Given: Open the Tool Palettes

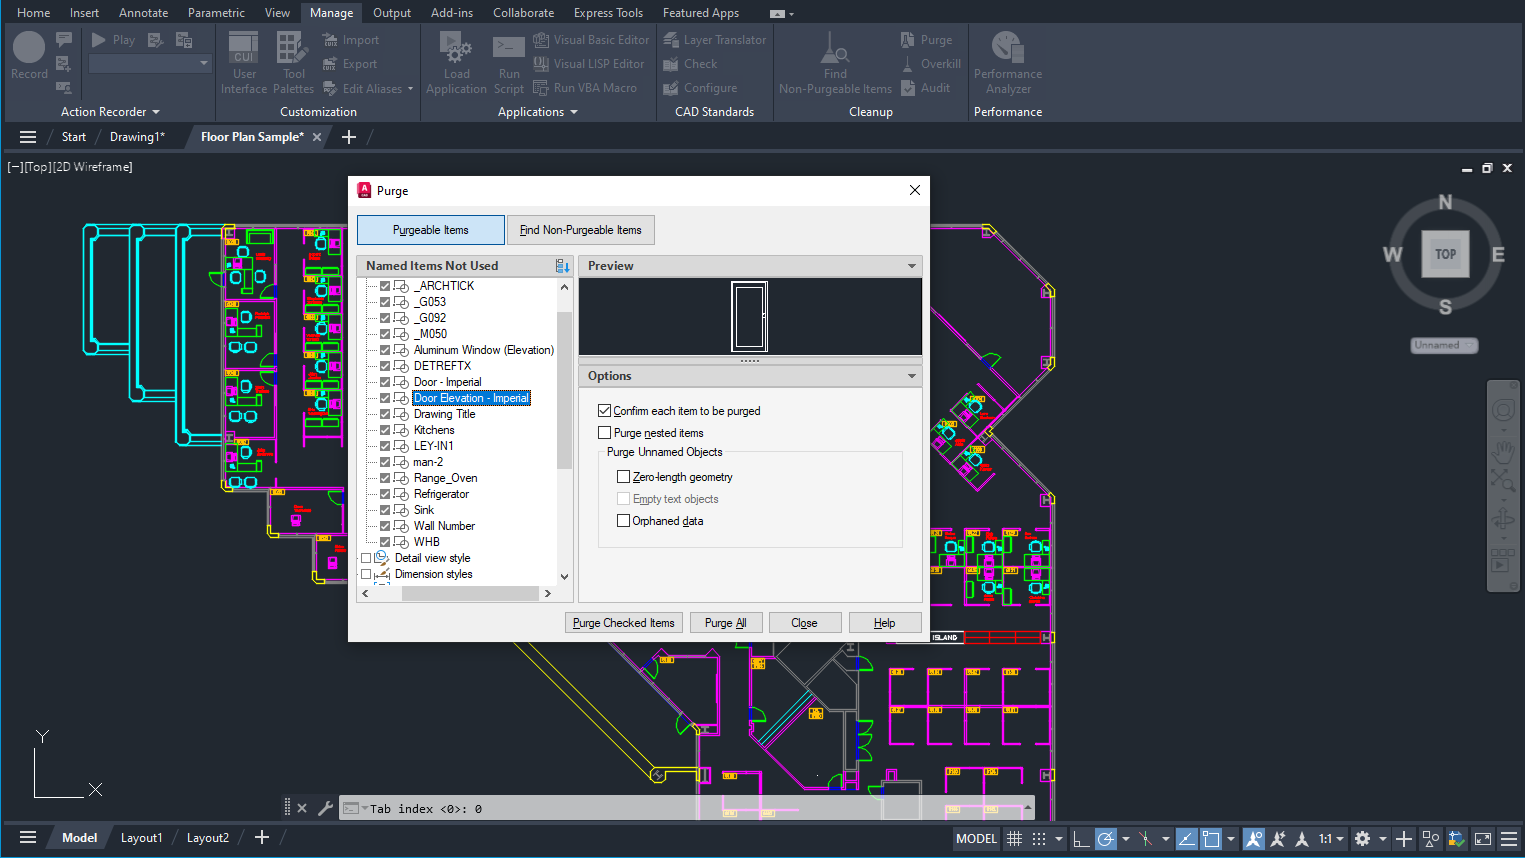Looking at the screenshot, I should click(x=292, y=60).
